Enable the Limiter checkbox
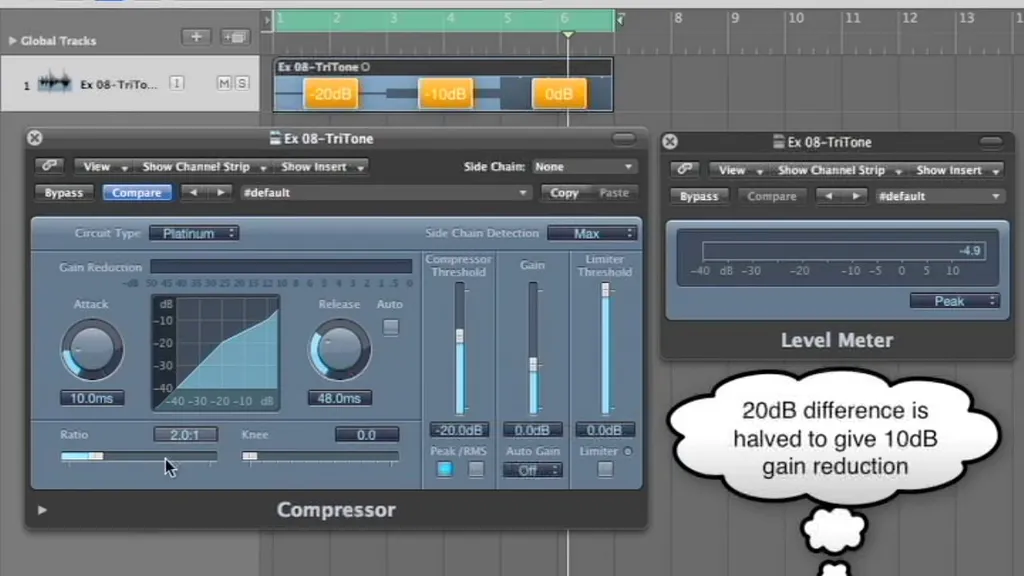The height and width of the screenshot is (576, 1024). coord(605,469)
